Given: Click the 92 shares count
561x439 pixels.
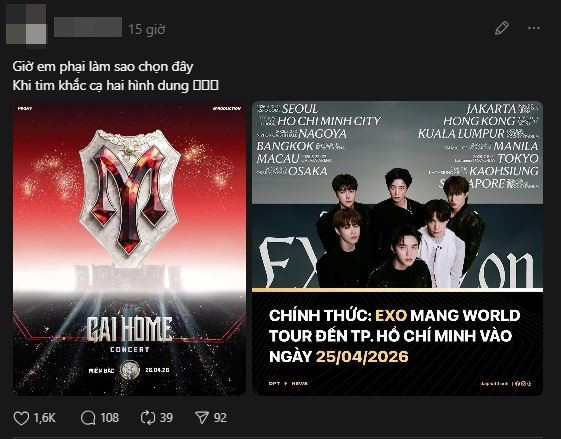Looking at the screenshot, I should tap(220, 418).
